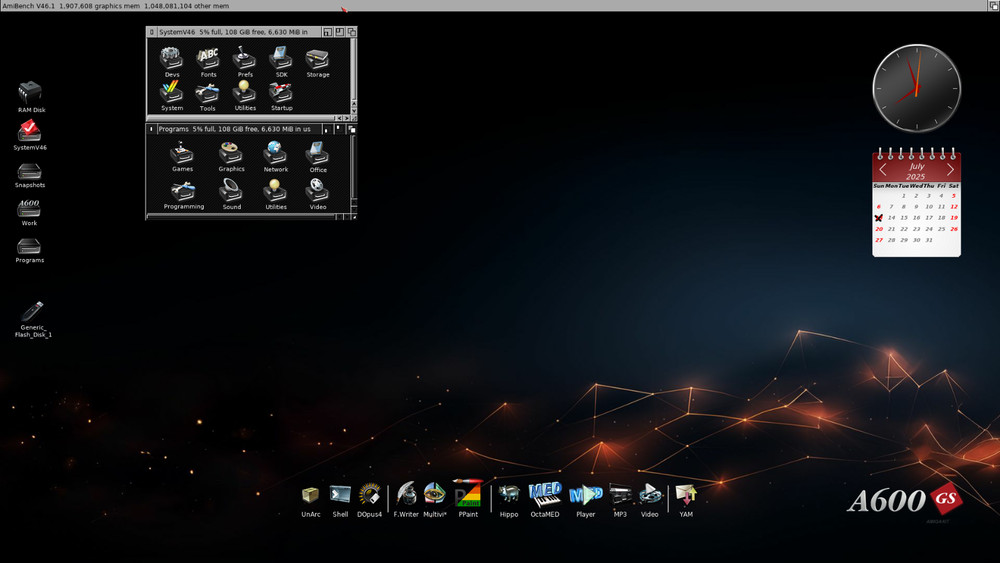Click the analog clock widget
The height and width of the screenshot is (563, 1000).
916,88
